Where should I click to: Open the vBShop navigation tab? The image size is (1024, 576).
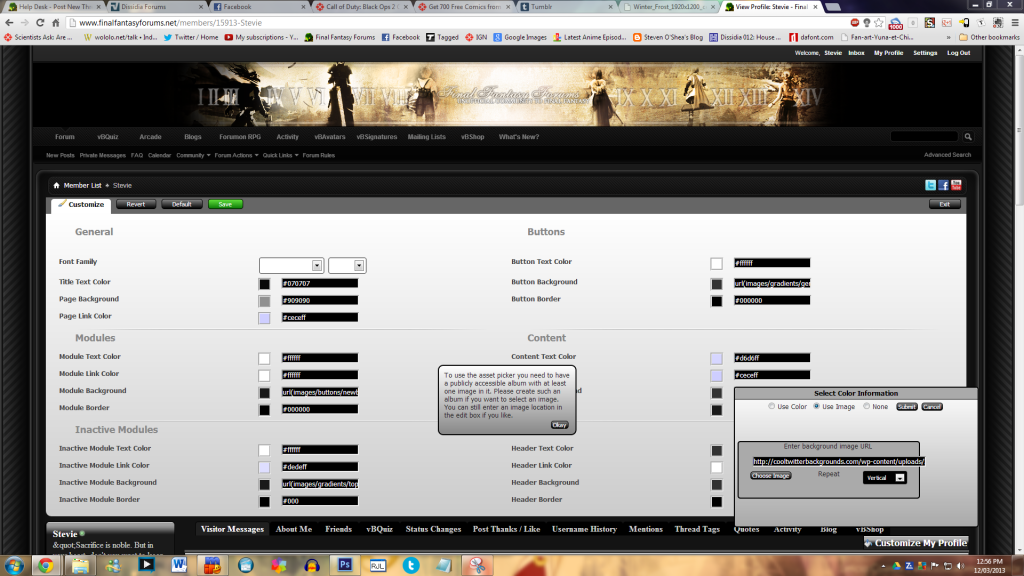(472, 136)
